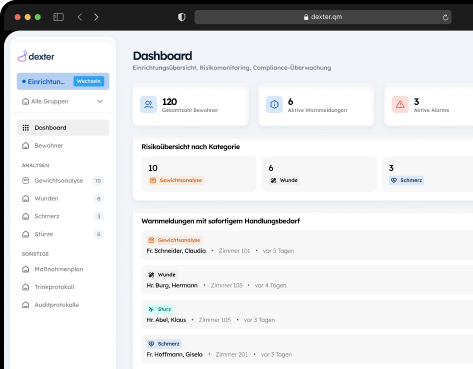Open the Maßnahmenplan page
473x369 pixels.
(63, 269)
